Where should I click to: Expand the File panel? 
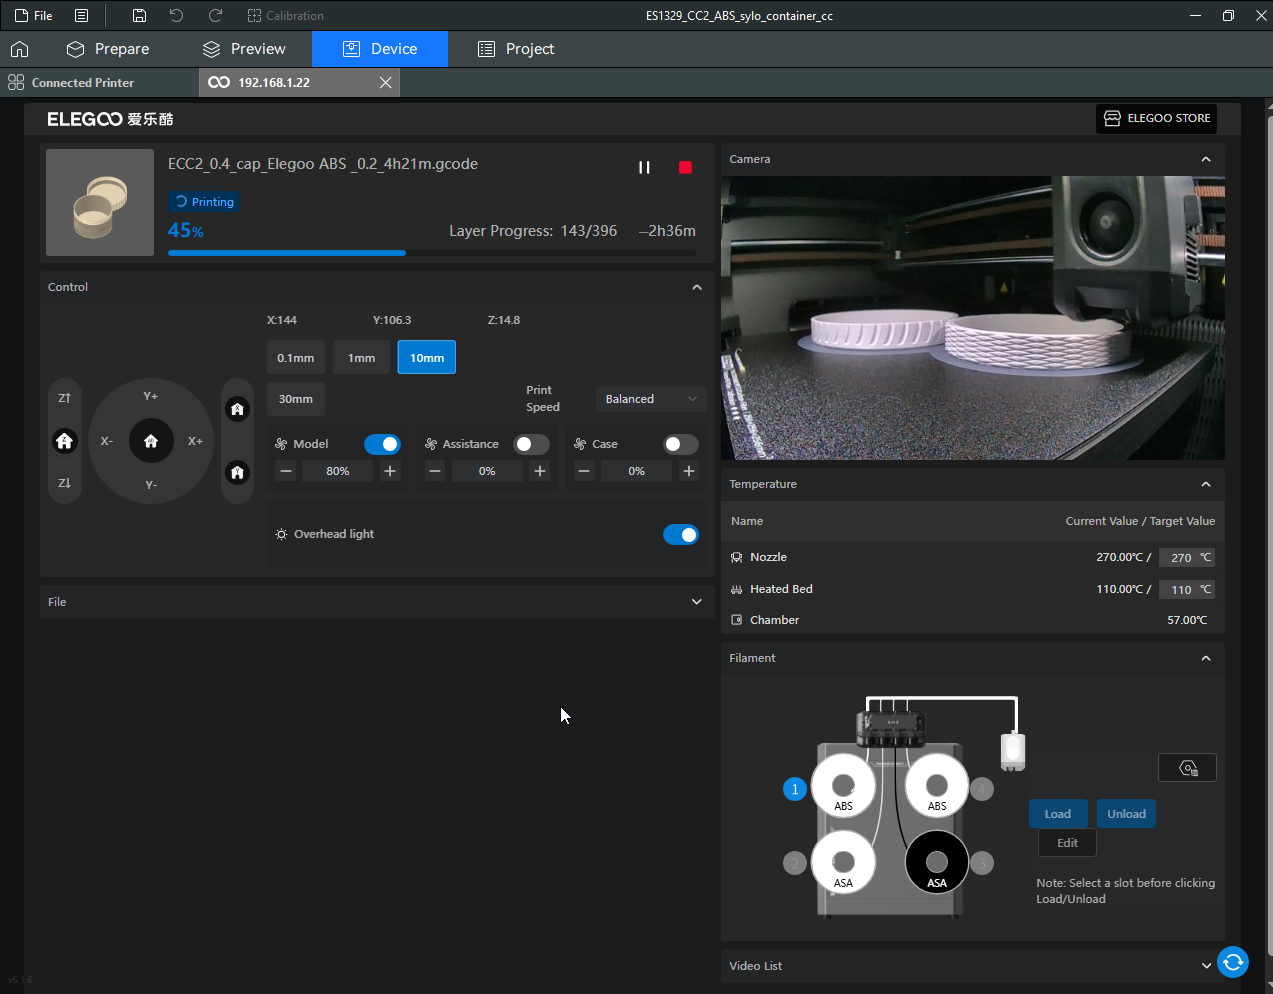point(696,602)
